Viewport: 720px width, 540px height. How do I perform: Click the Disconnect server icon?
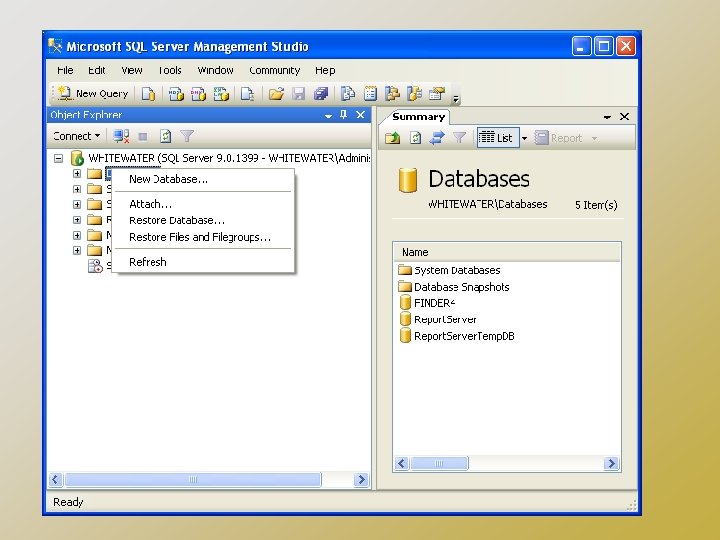click(x=121, y=136)
